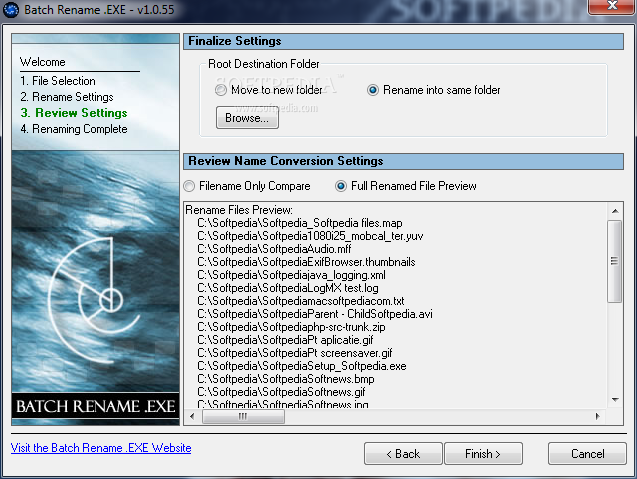Select the SoftpediaAudio.mff line

tap(274, 249)
